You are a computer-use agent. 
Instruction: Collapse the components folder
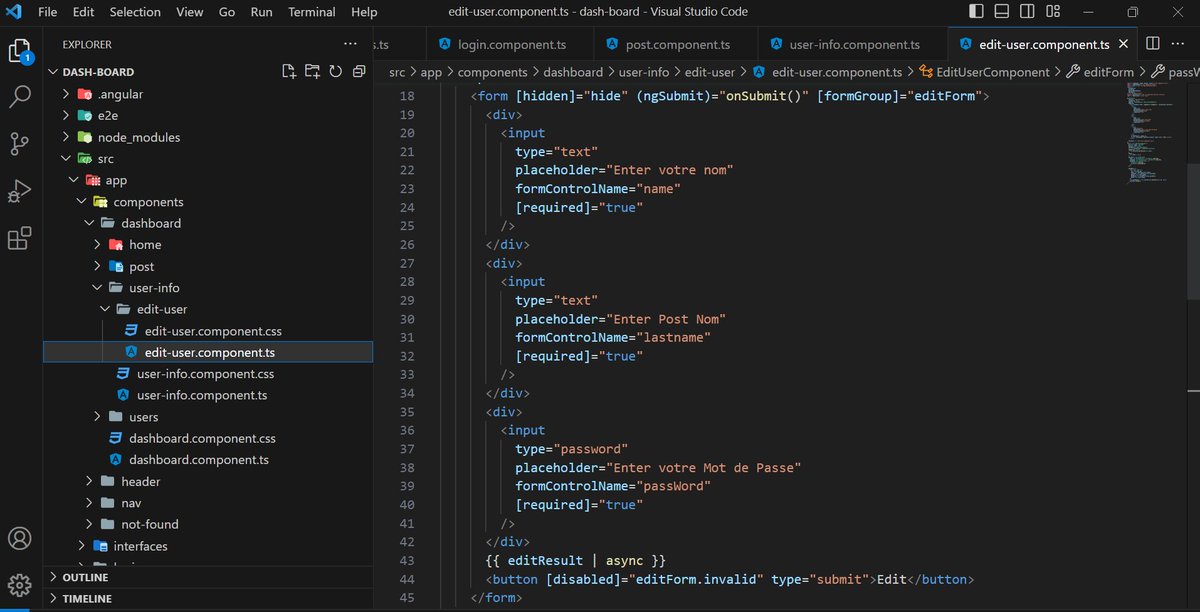pyautogui.click(x=208, y=202)
